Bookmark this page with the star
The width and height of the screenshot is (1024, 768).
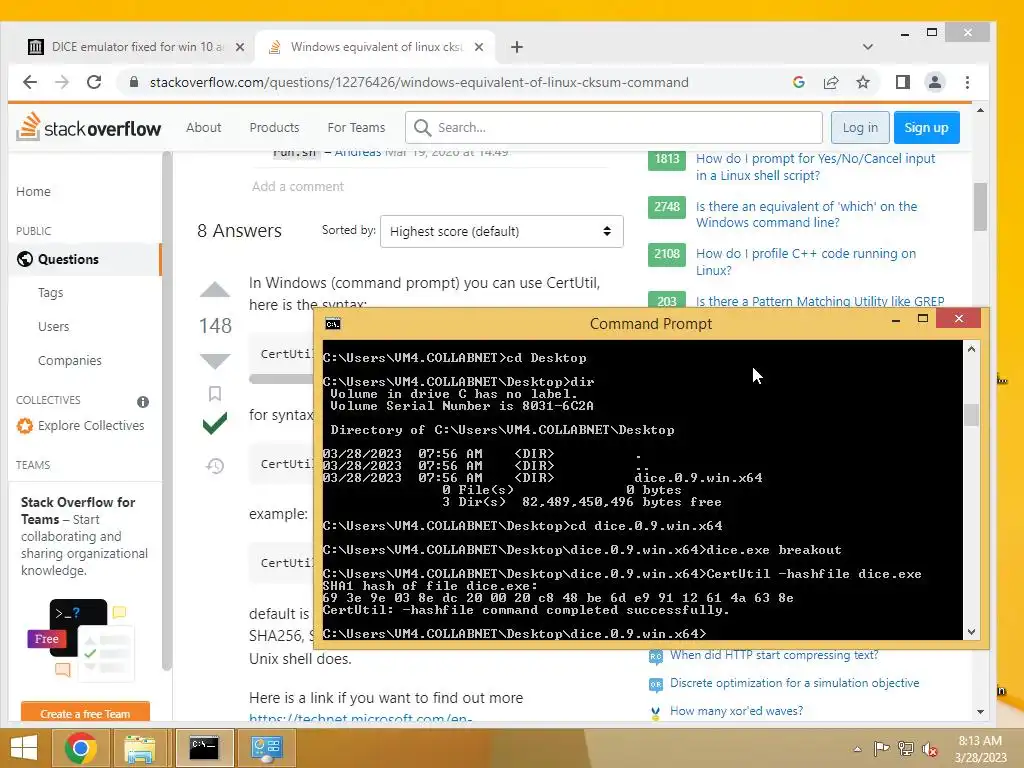pos(863,82)
